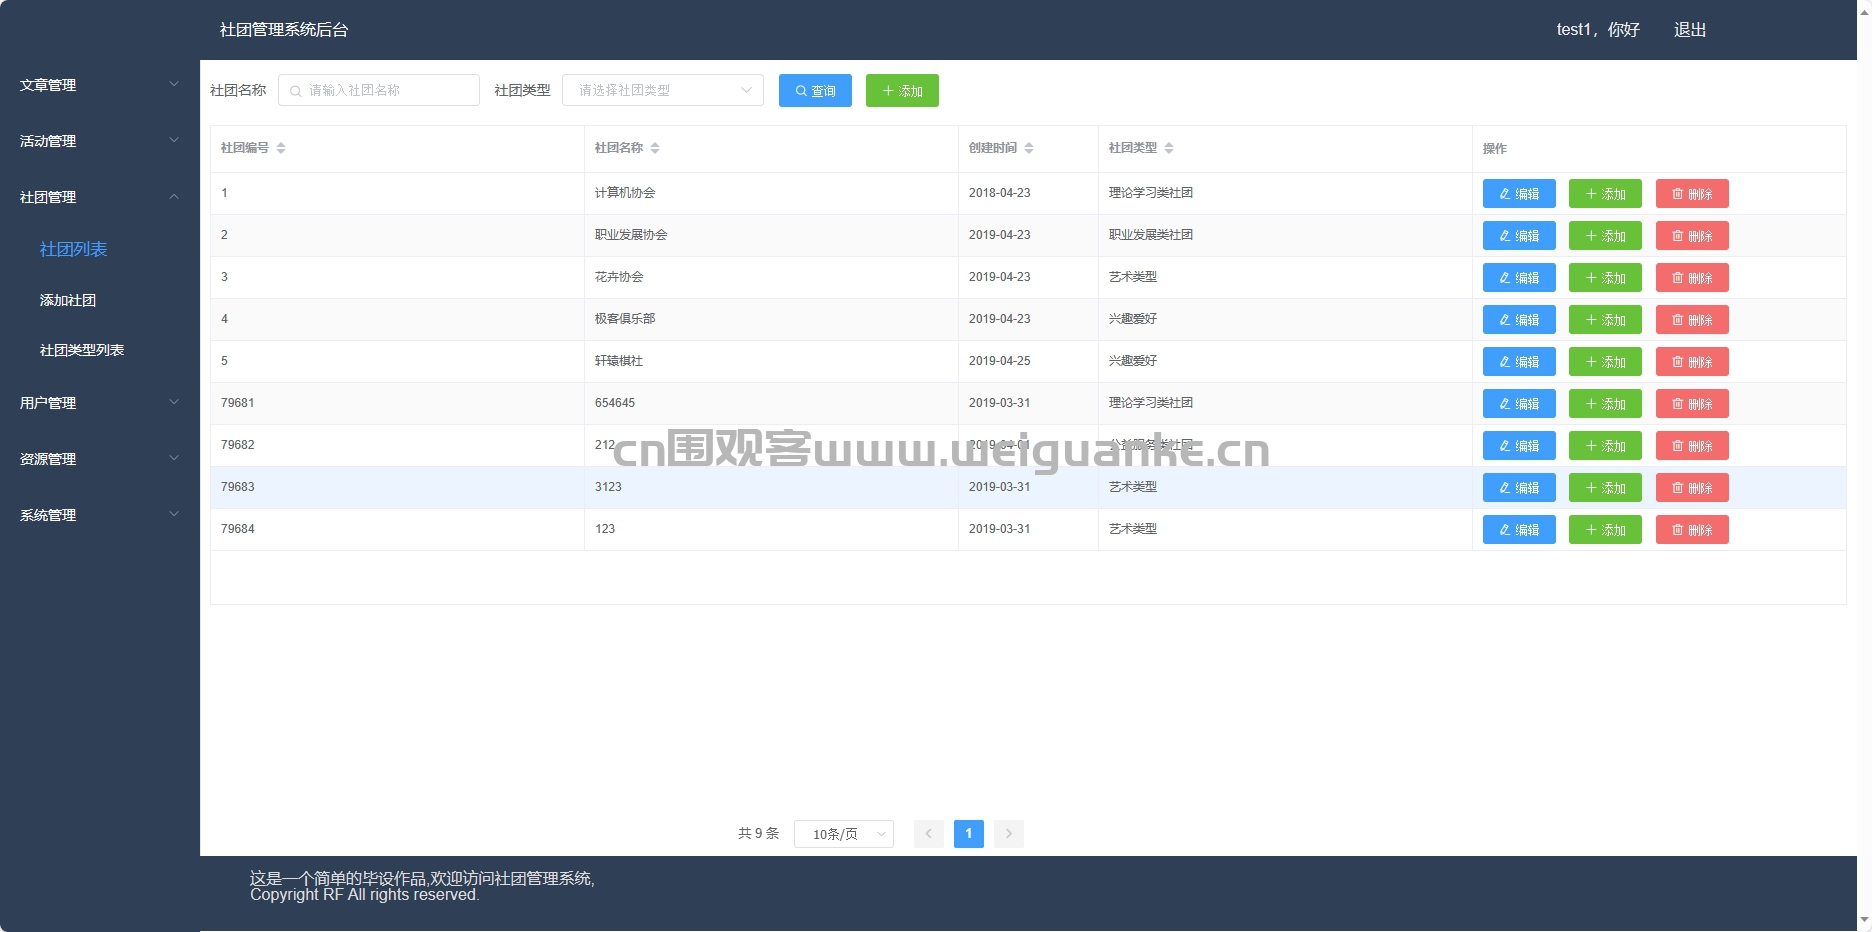
Task: Click the blue 查询 search button
Action: pyautogui.click(x=815, y=91)
